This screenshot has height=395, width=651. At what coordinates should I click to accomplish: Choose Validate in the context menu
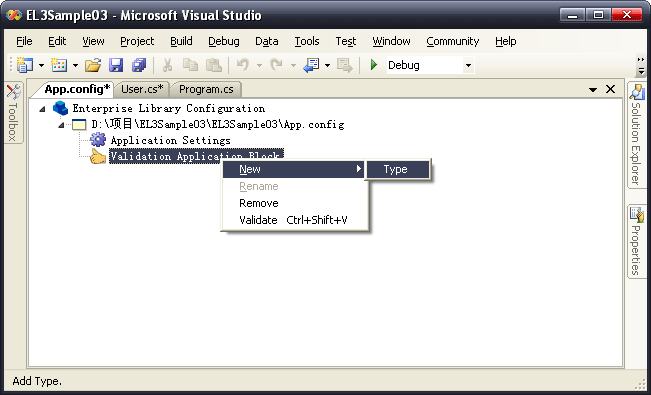point(295,220)
